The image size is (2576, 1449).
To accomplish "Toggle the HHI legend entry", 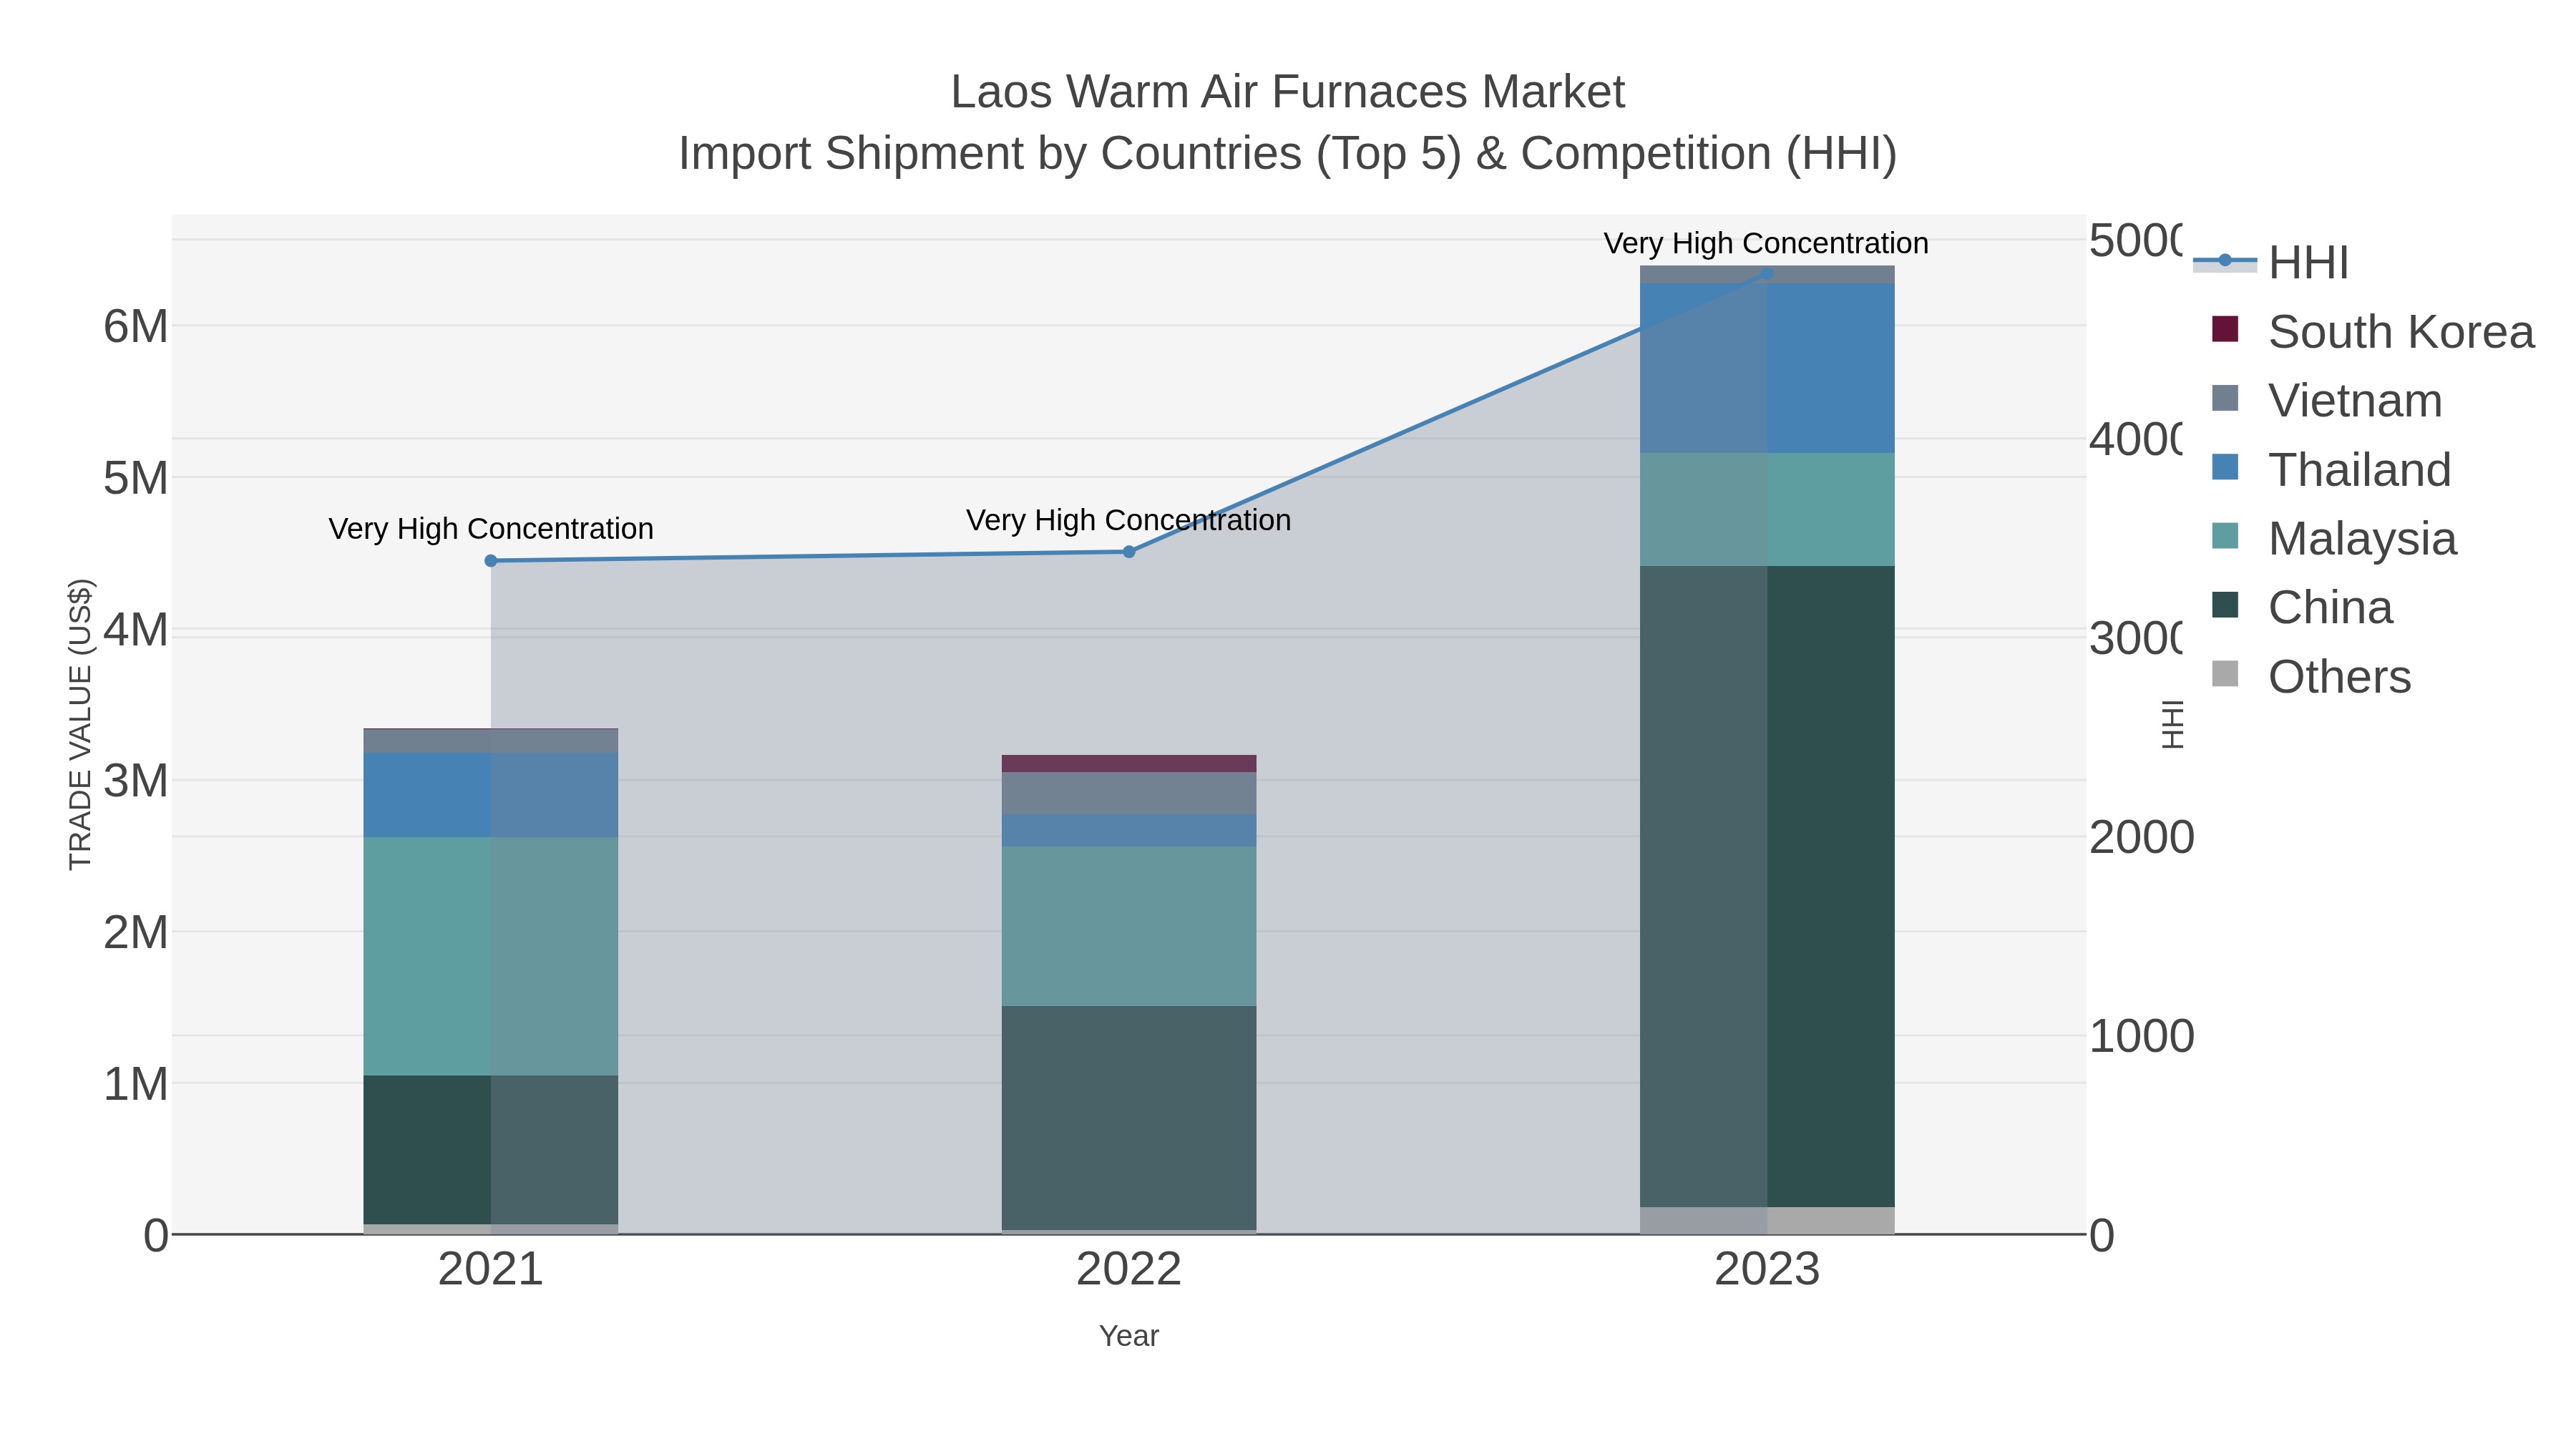I will point(2271,262).
